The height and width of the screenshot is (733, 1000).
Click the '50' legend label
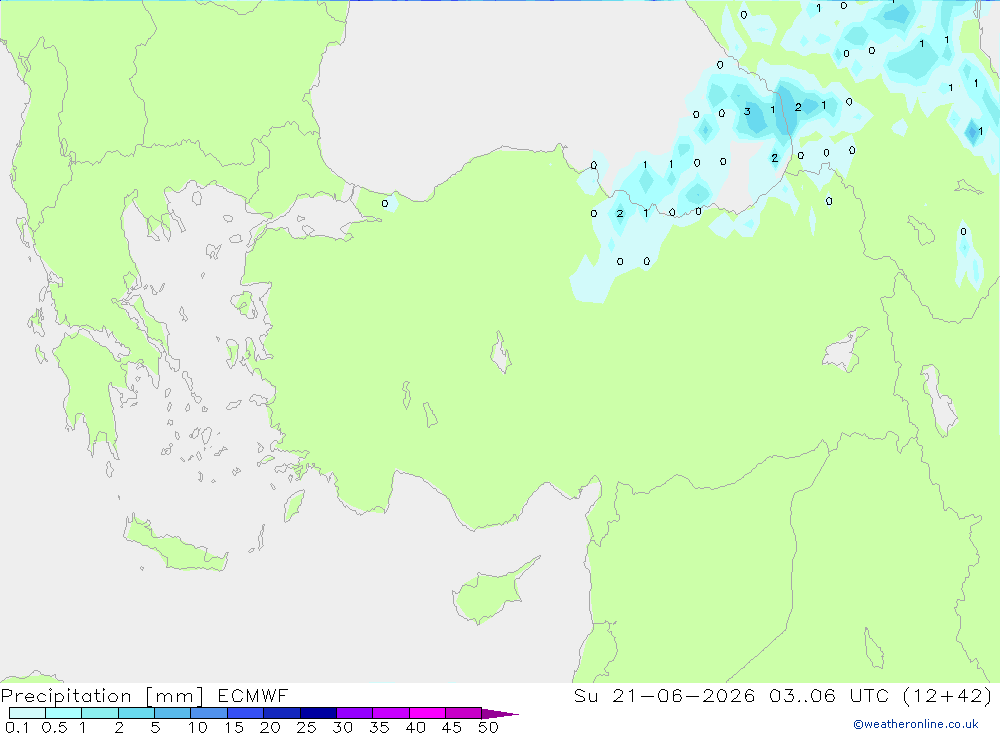click(488, 727)
